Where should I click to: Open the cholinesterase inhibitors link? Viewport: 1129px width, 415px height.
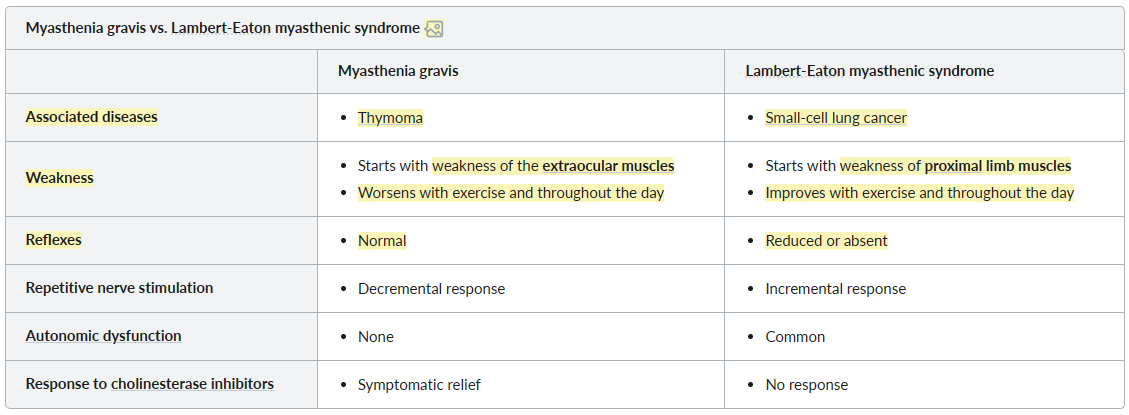192,383
